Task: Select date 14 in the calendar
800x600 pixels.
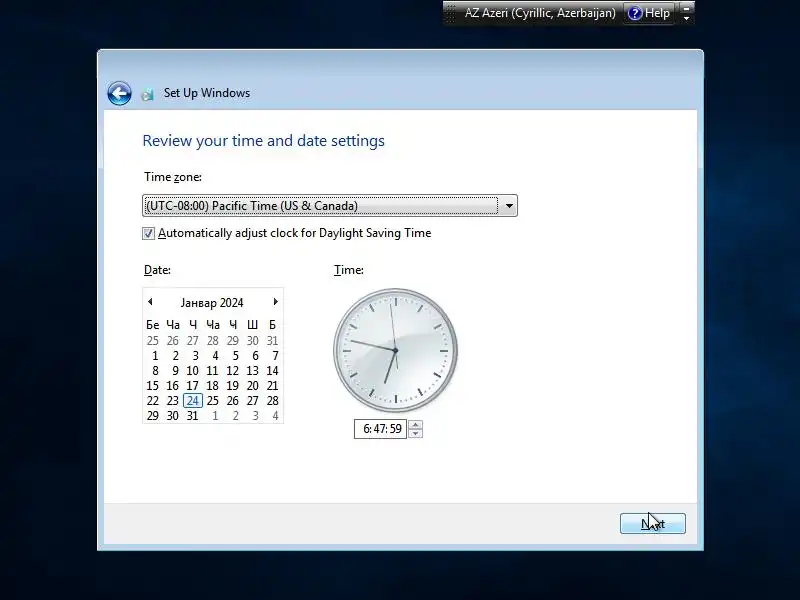Action: click(x=272, y=370)
